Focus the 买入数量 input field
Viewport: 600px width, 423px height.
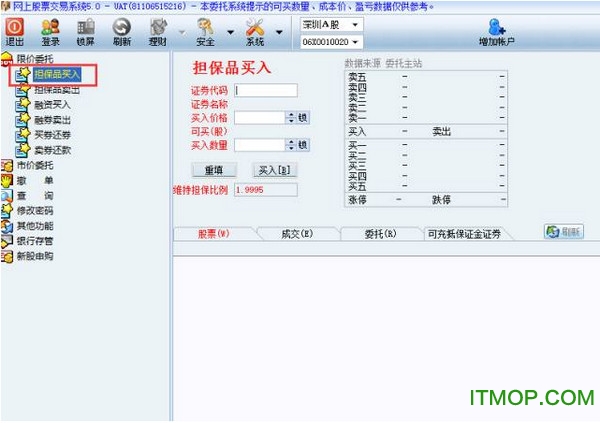tap(259, 145)
